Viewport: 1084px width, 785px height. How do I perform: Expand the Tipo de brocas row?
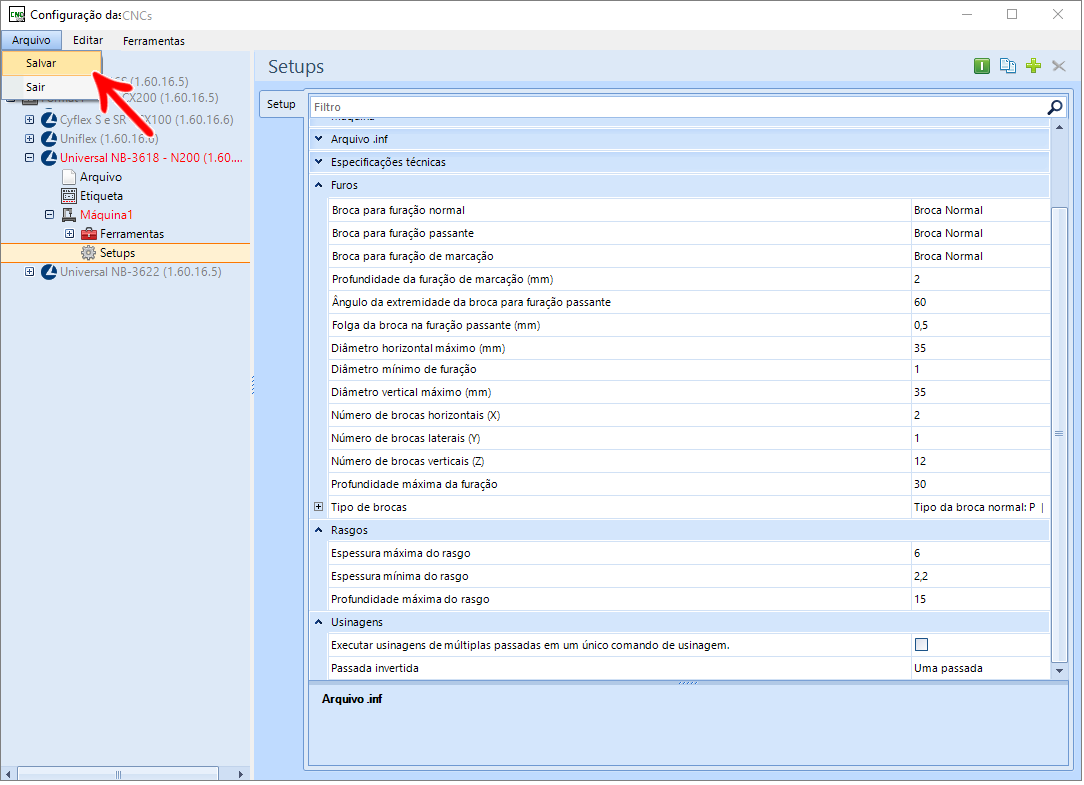[x=319, y=507]
